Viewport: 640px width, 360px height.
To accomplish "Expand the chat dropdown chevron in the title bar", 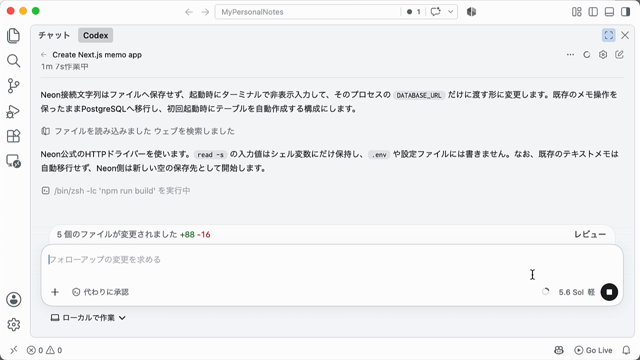I will (x=451, y=12).
